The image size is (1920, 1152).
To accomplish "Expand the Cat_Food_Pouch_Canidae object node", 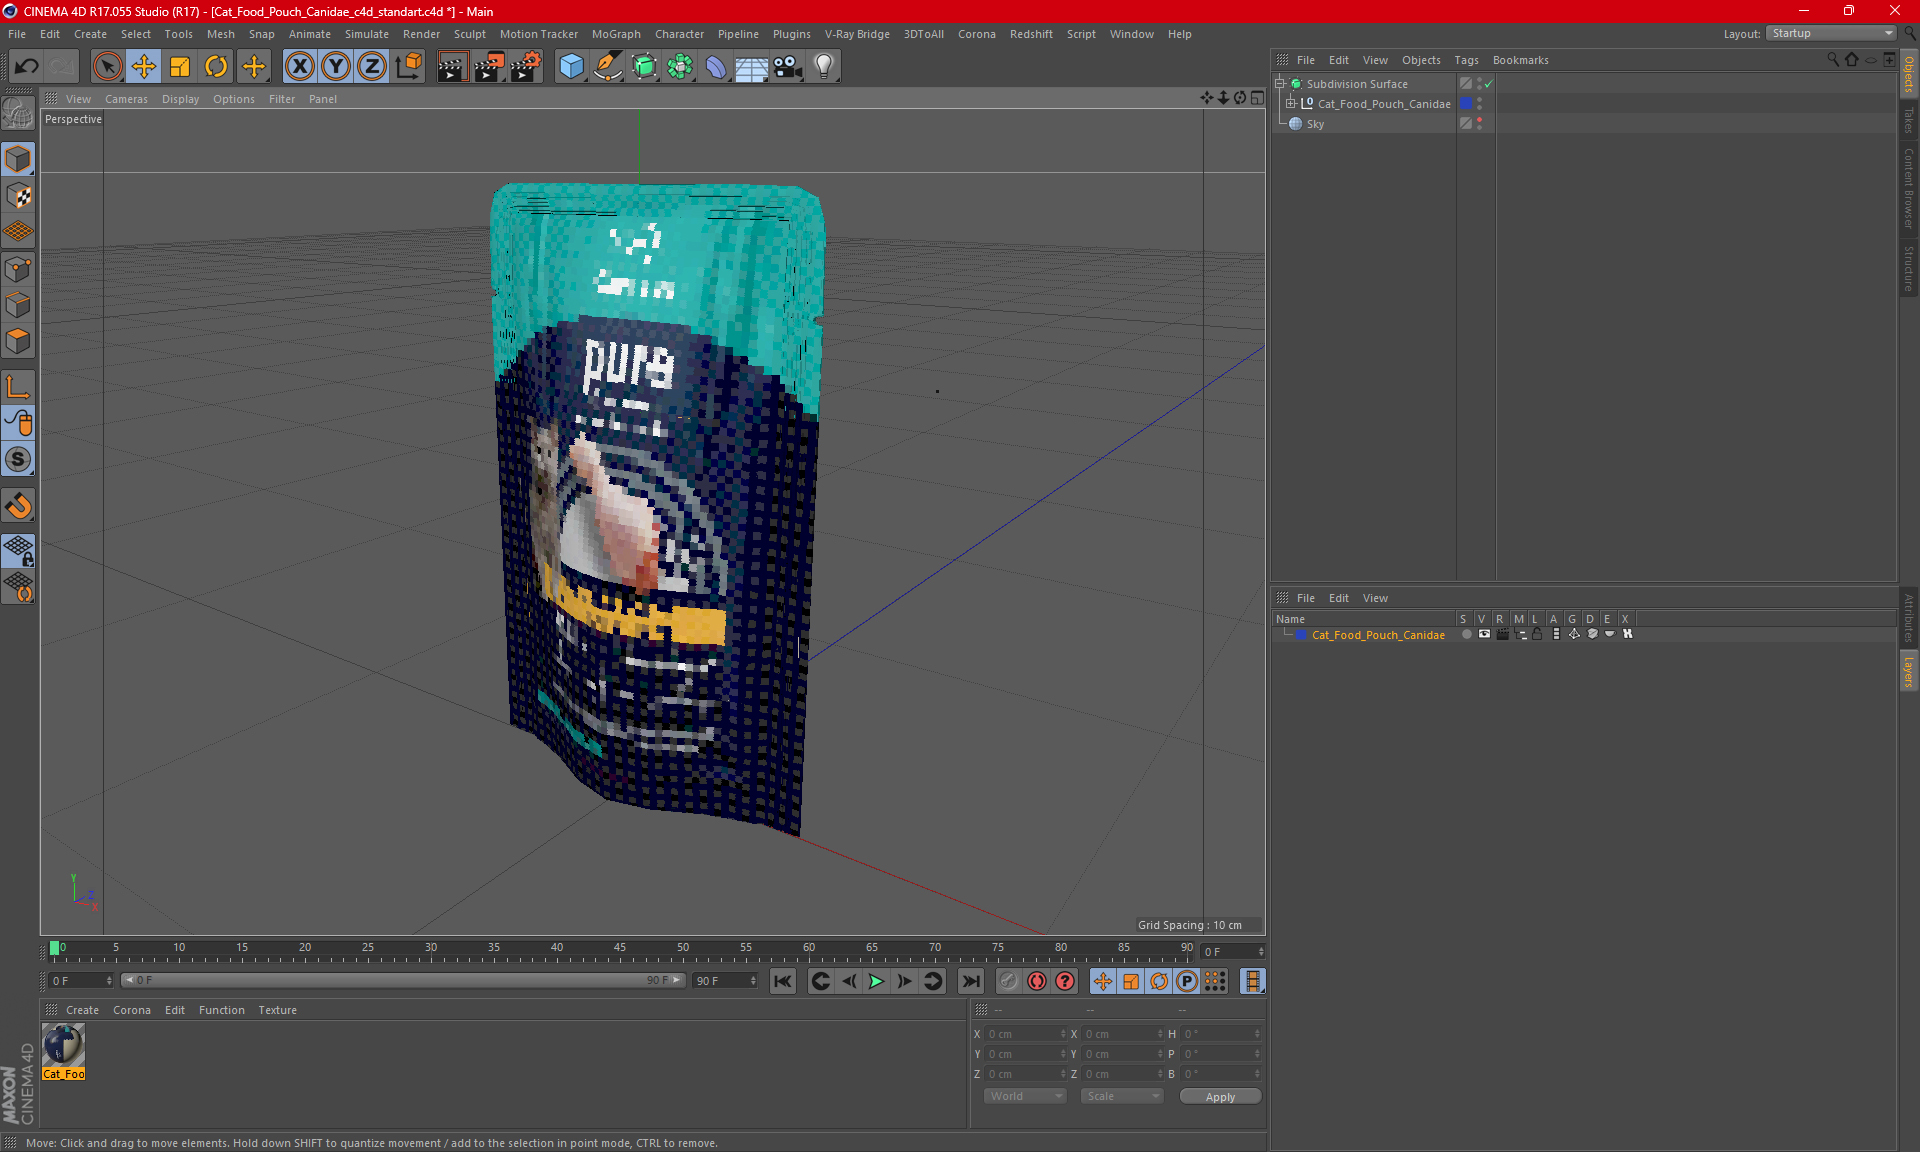I will [1290, 104].
